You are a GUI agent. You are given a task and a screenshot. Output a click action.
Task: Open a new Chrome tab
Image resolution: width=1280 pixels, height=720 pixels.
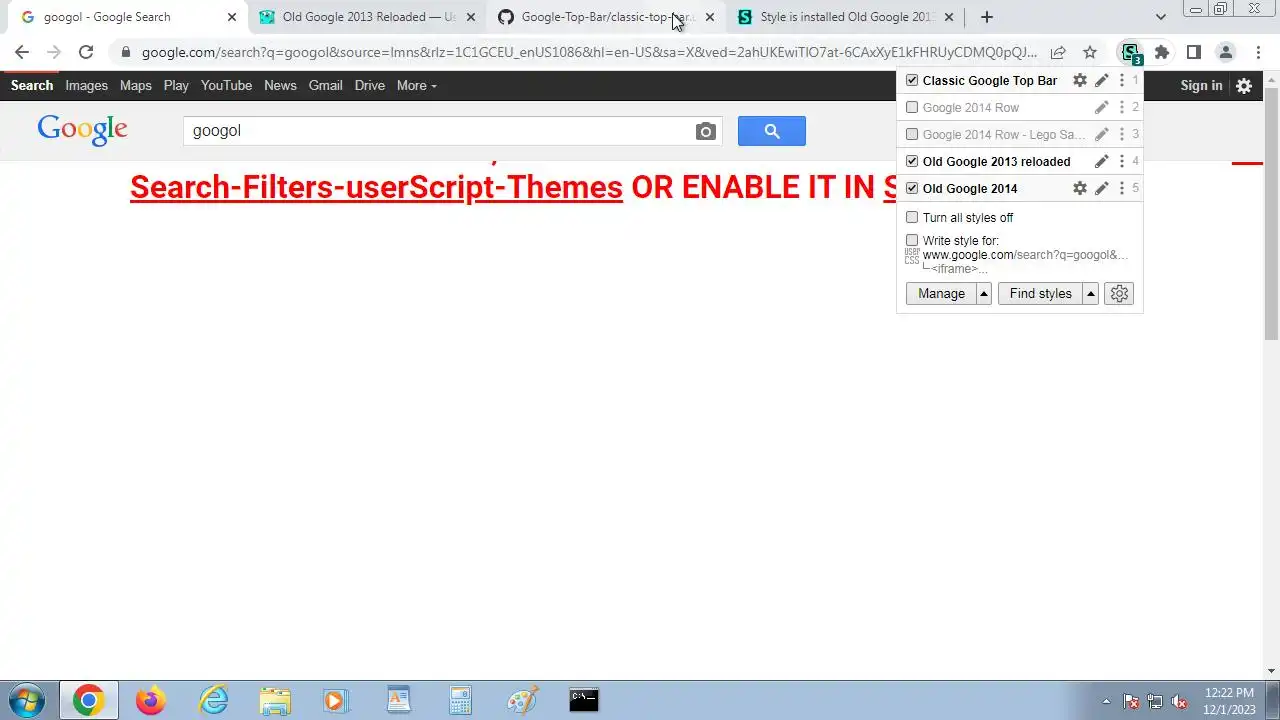[987, 17]
